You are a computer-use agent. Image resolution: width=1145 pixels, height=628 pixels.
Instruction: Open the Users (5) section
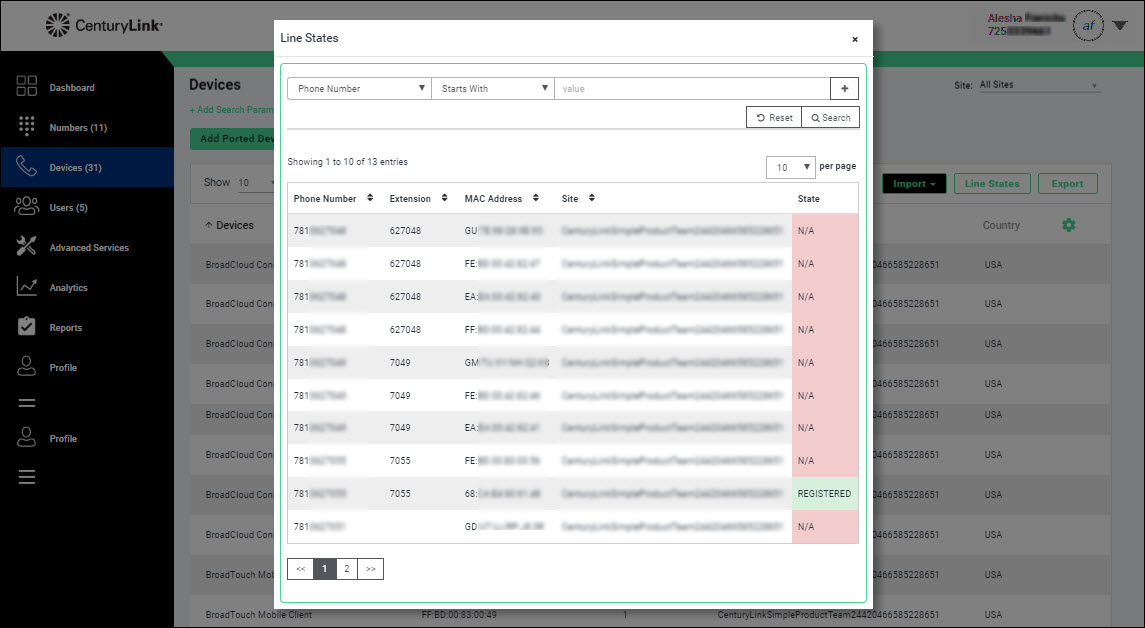coord(68,208)
